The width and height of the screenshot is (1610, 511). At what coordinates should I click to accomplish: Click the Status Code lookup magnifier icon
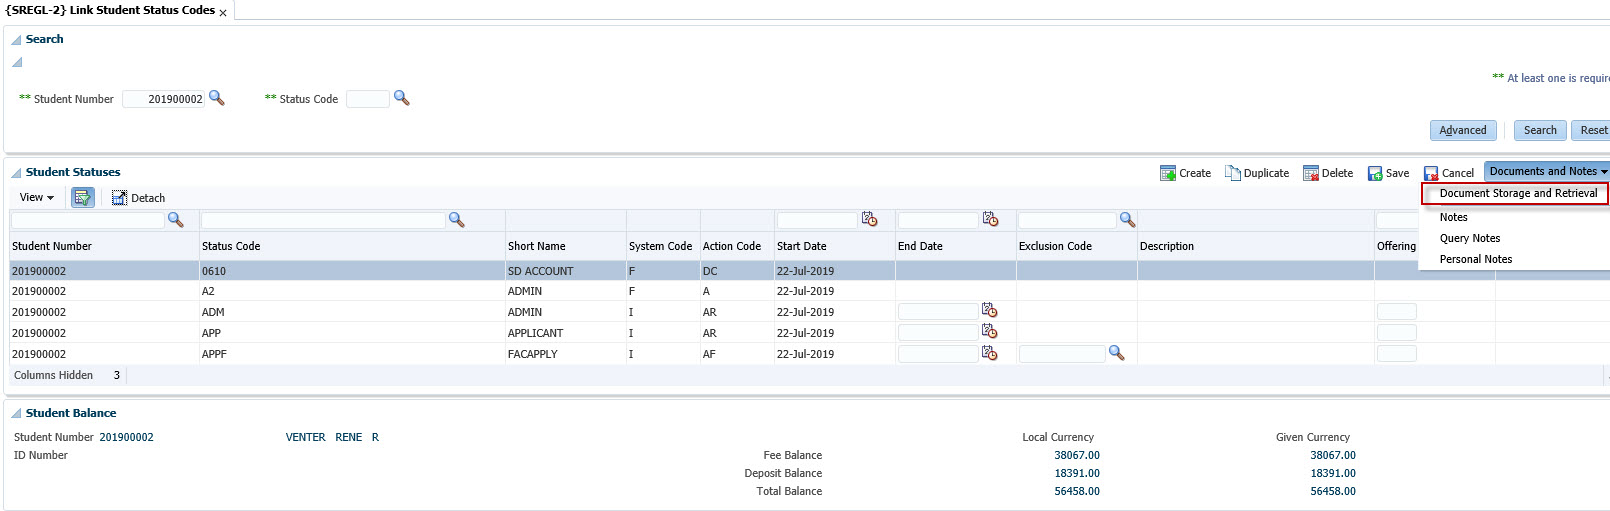[401, 98]
